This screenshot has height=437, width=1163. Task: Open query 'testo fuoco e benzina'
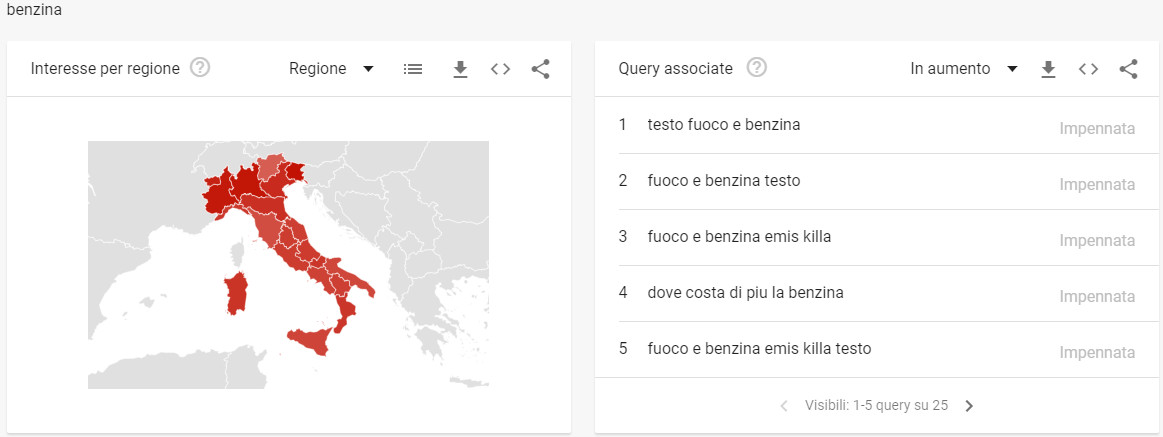click(x=724, y=125)
